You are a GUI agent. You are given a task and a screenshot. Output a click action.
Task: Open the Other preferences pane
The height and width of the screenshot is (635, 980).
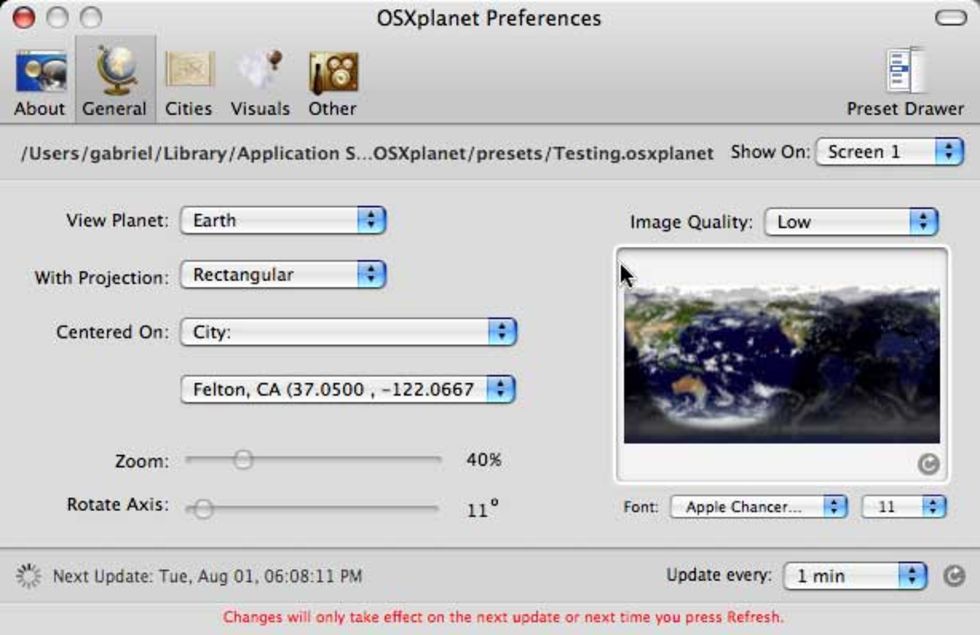coord(332,84)
